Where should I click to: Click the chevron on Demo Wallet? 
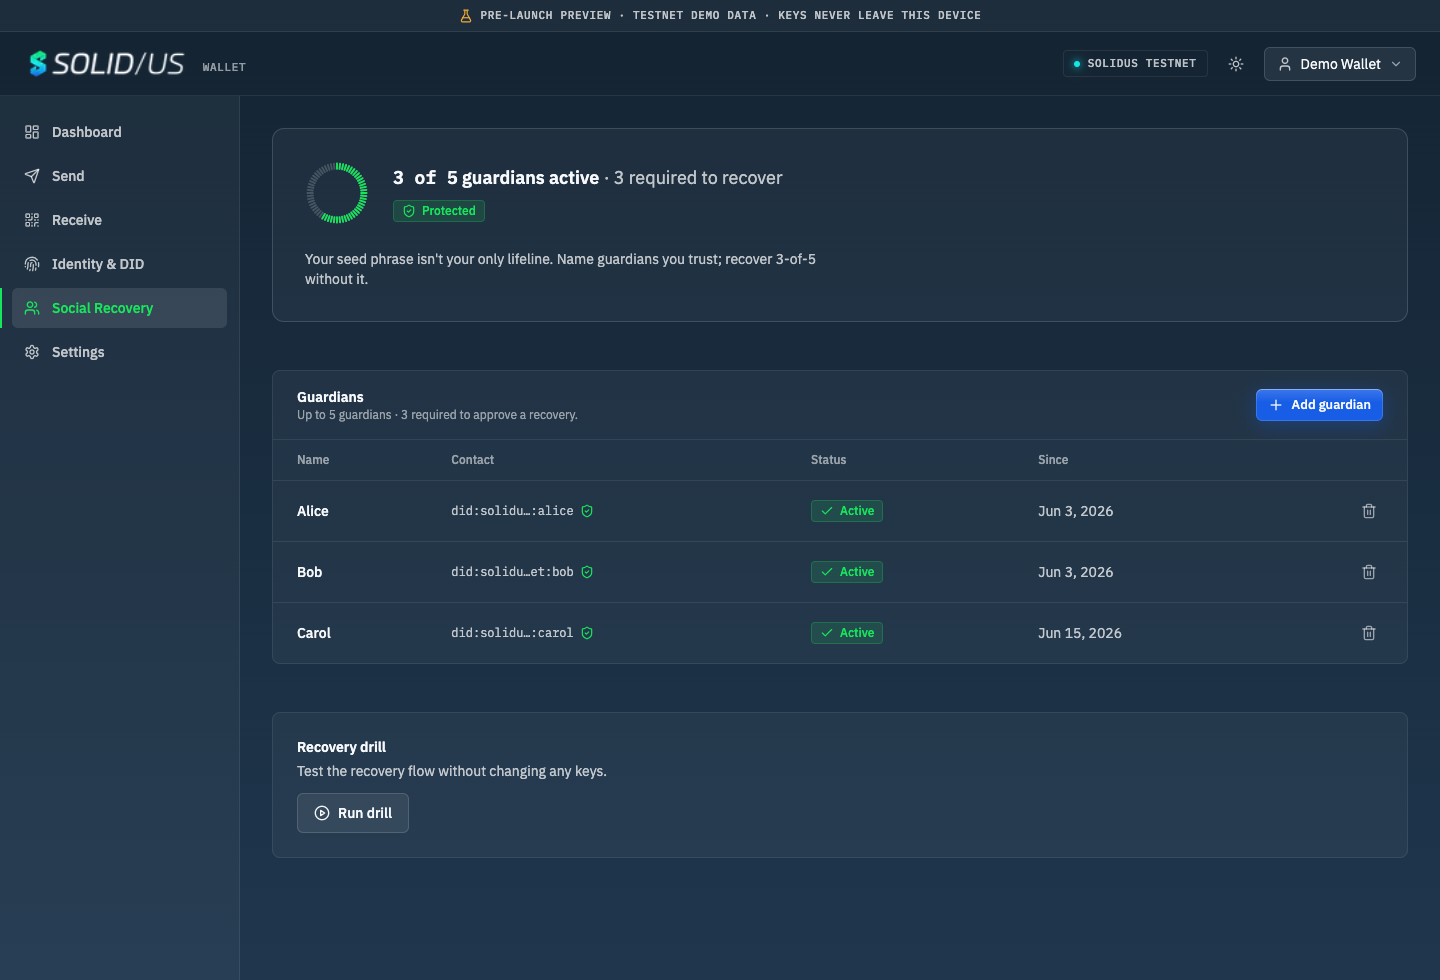pos(1396,64)
